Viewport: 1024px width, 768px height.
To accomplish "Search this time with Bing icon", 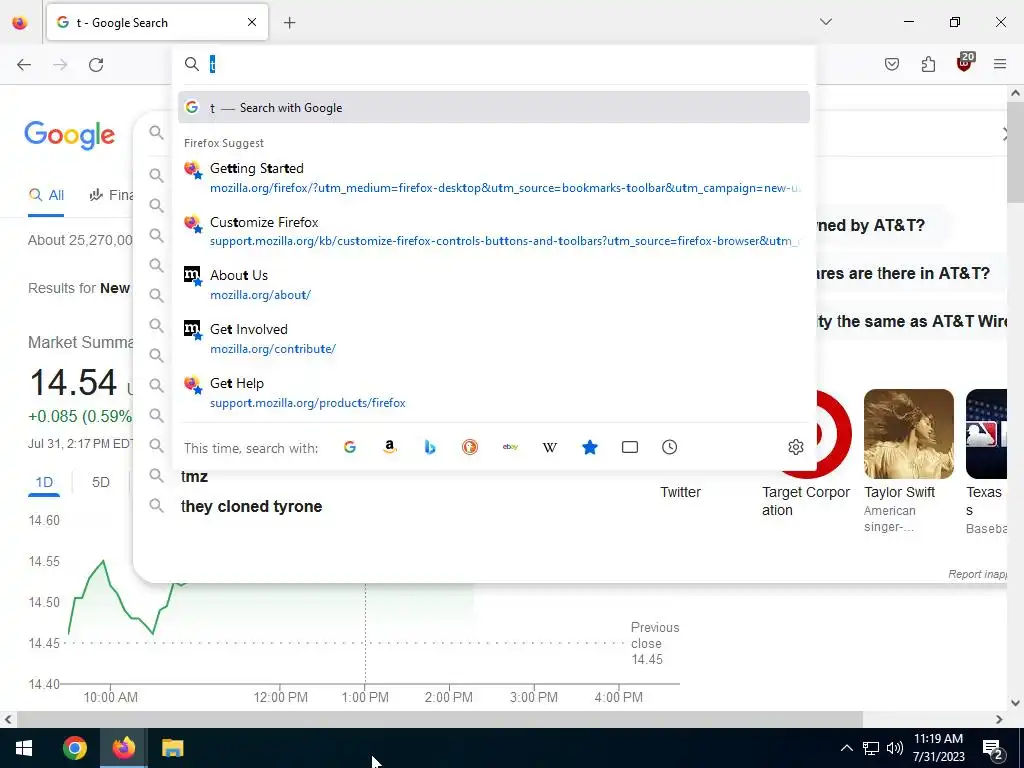I will pyautogui.click(x=430, y=447).
